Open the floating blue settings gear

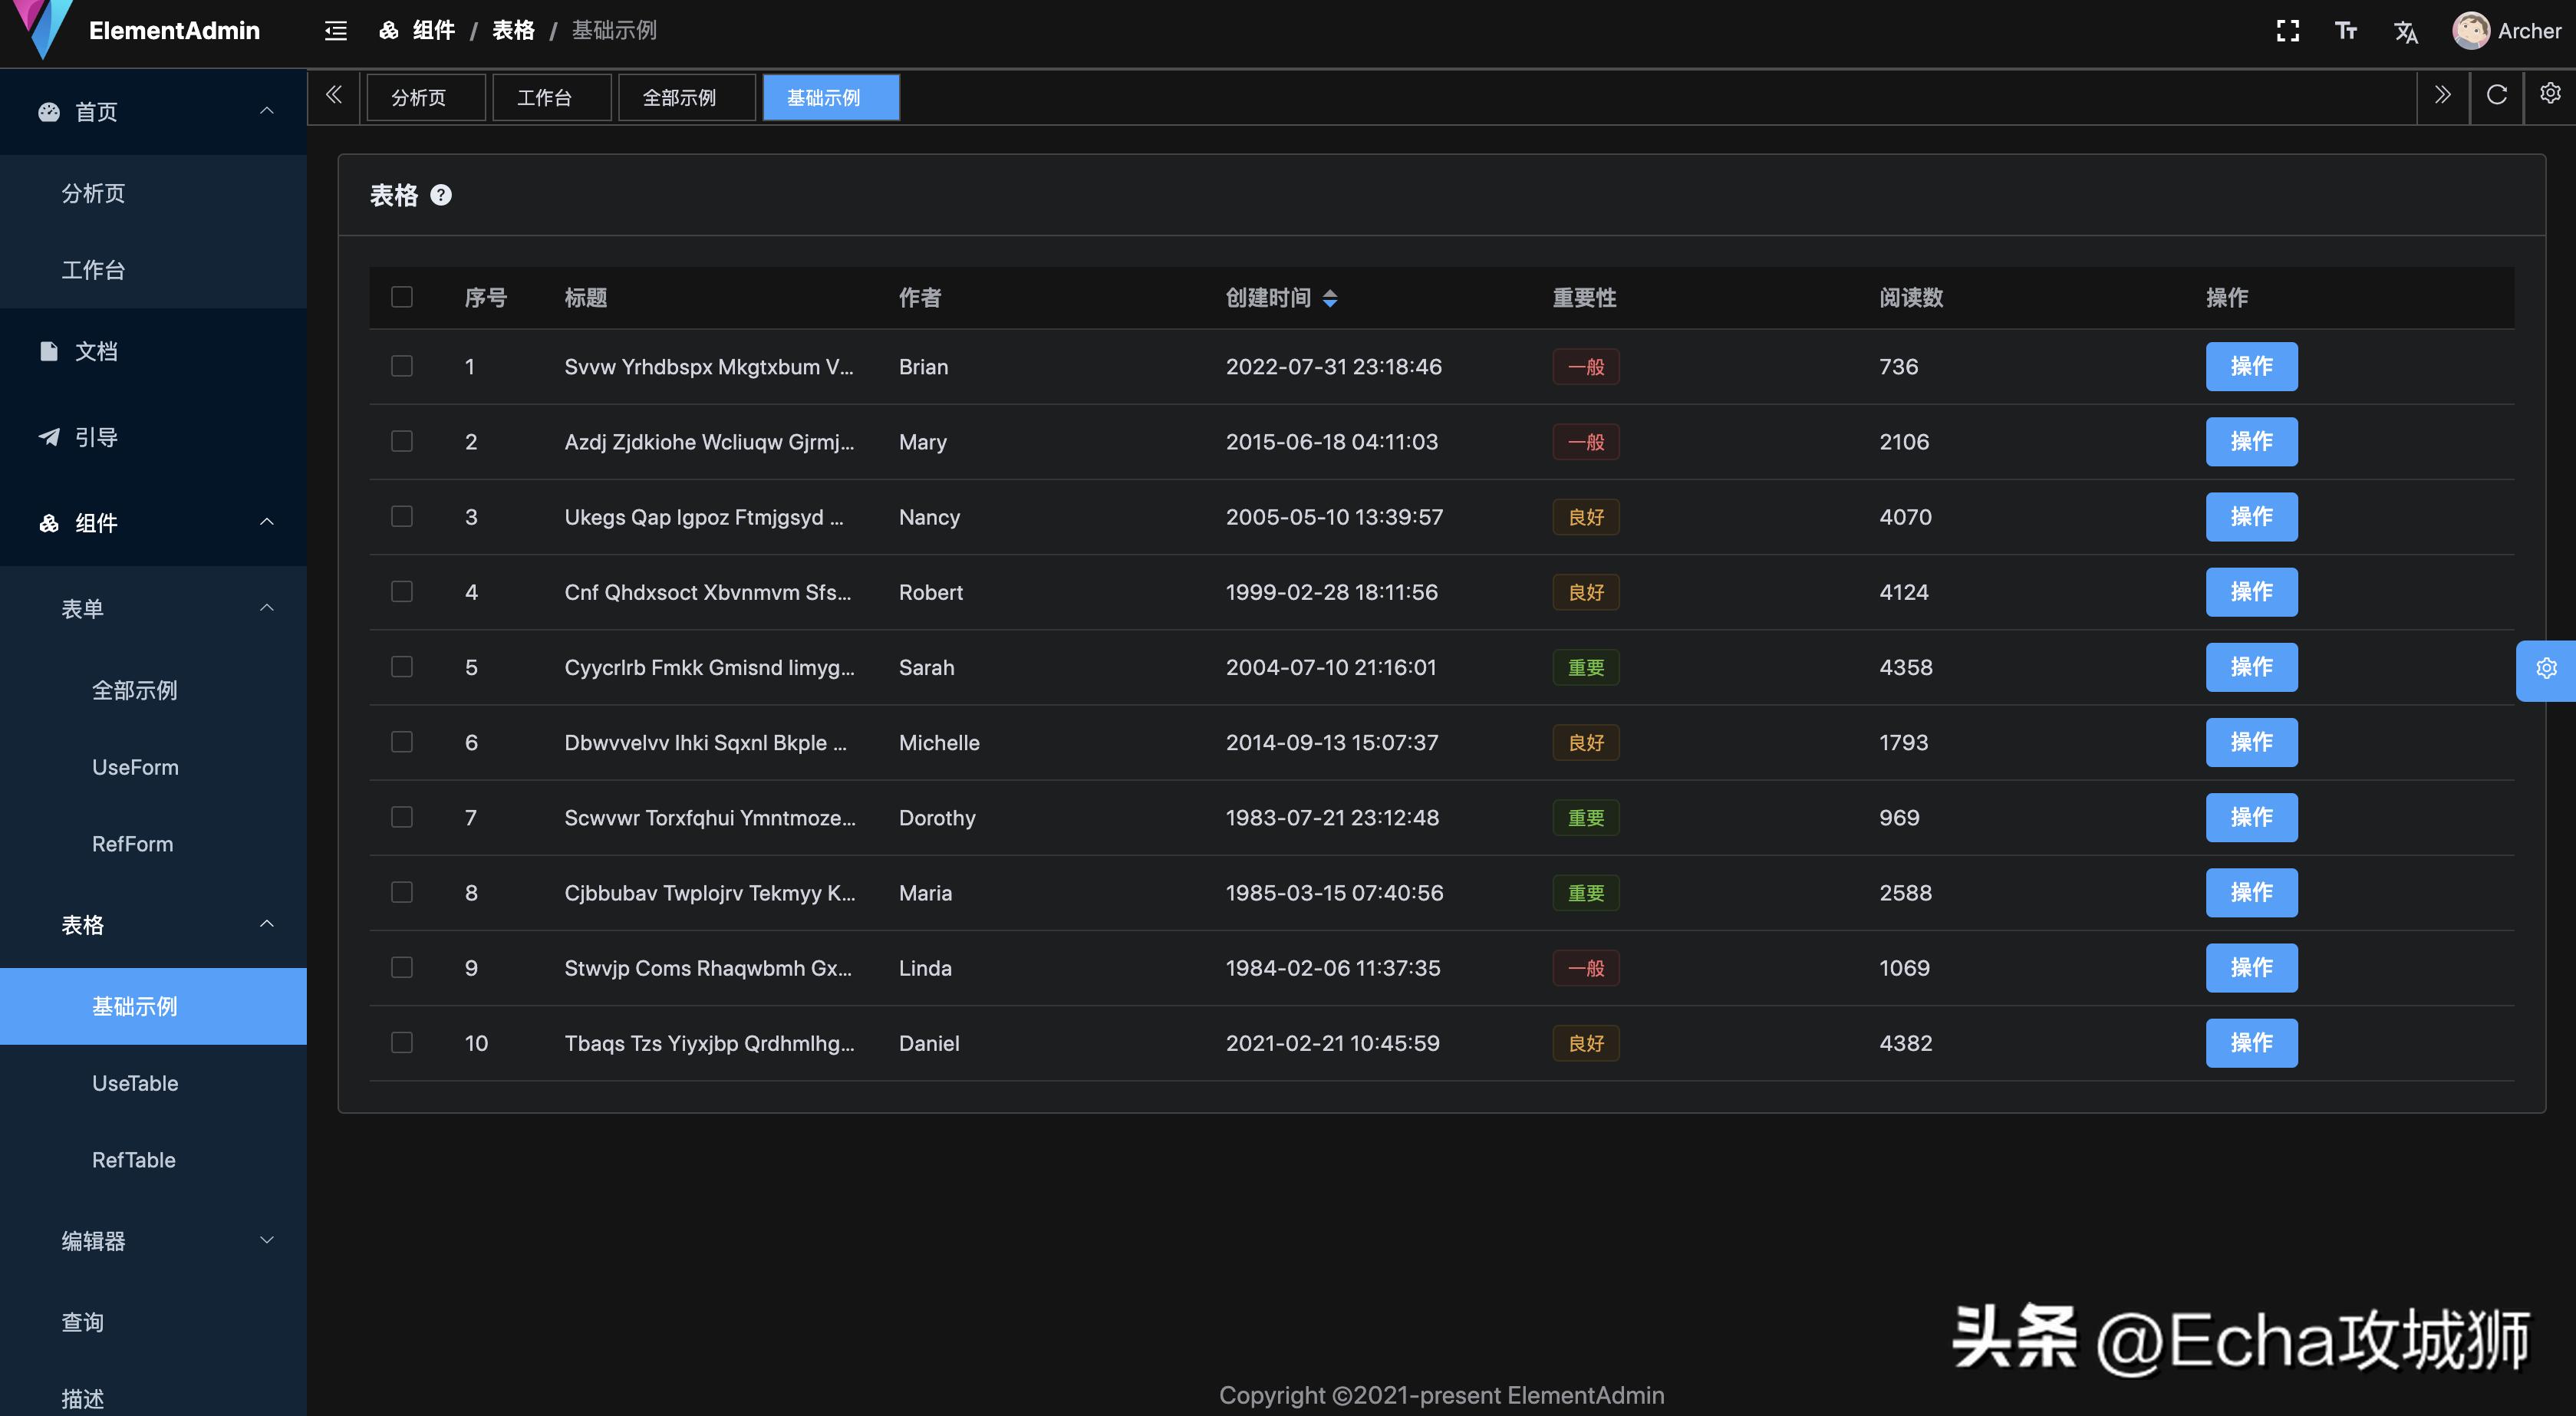click(x=2546, y=669)
